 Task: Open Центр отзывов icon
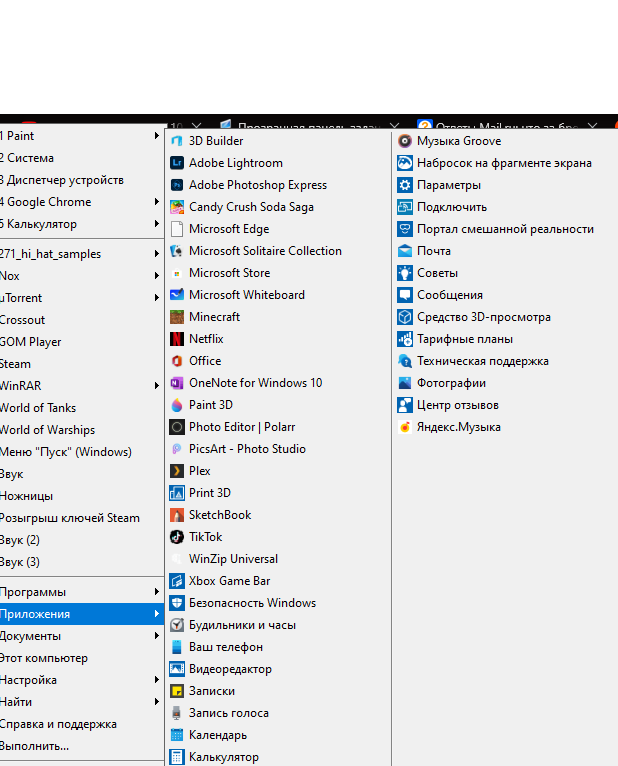pos(405,404)
